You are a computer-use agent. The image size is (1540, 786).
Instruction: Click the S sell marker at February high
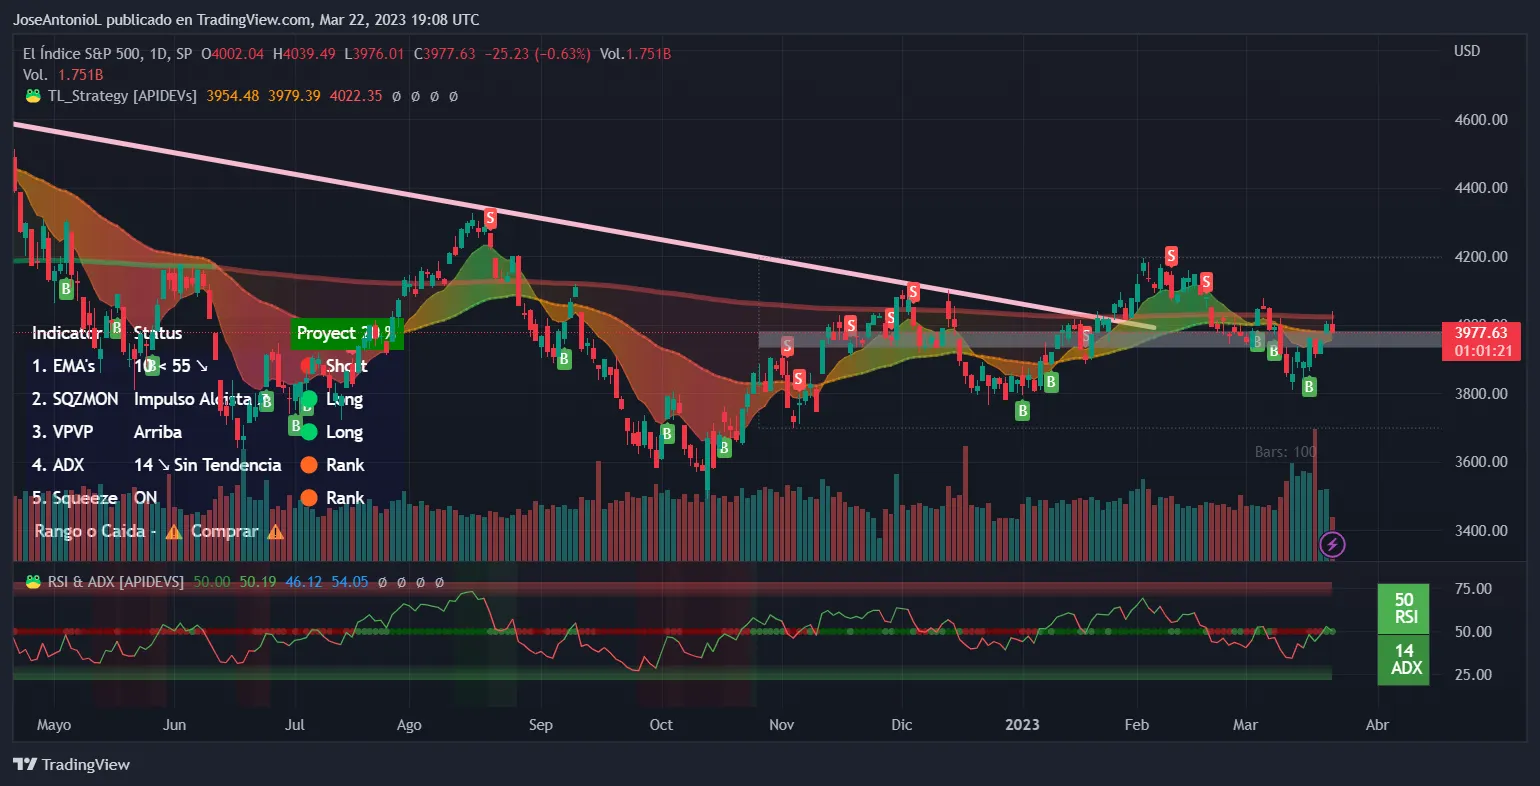pos(1170,256)
